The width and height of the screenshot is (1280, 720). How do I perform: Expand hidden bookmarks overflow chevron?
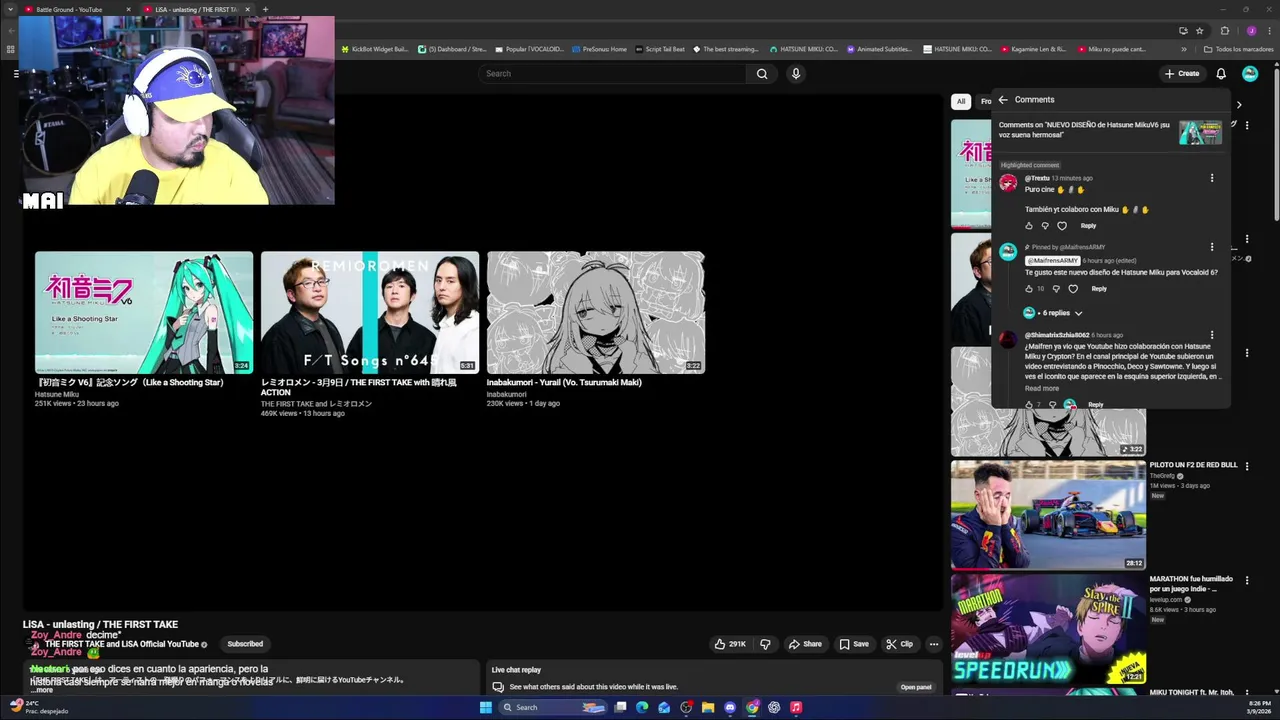(1184, 49)
